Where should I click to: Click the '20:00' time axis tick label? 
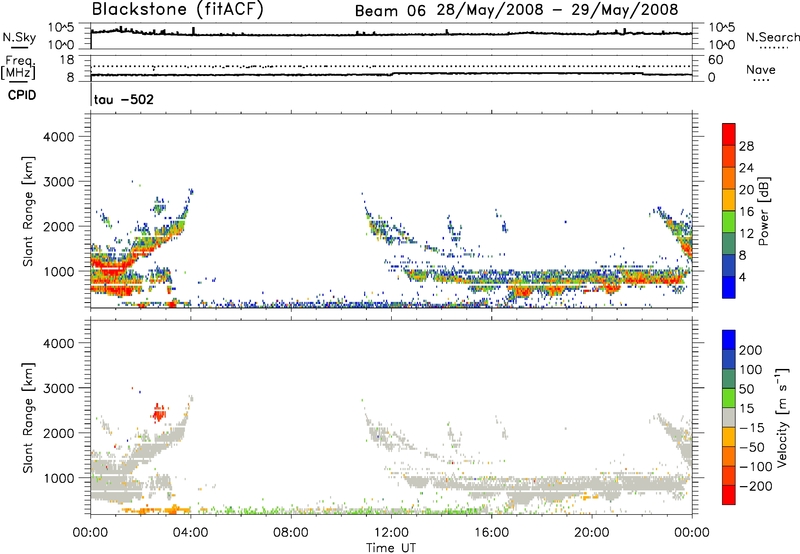[x=592, y=533]
